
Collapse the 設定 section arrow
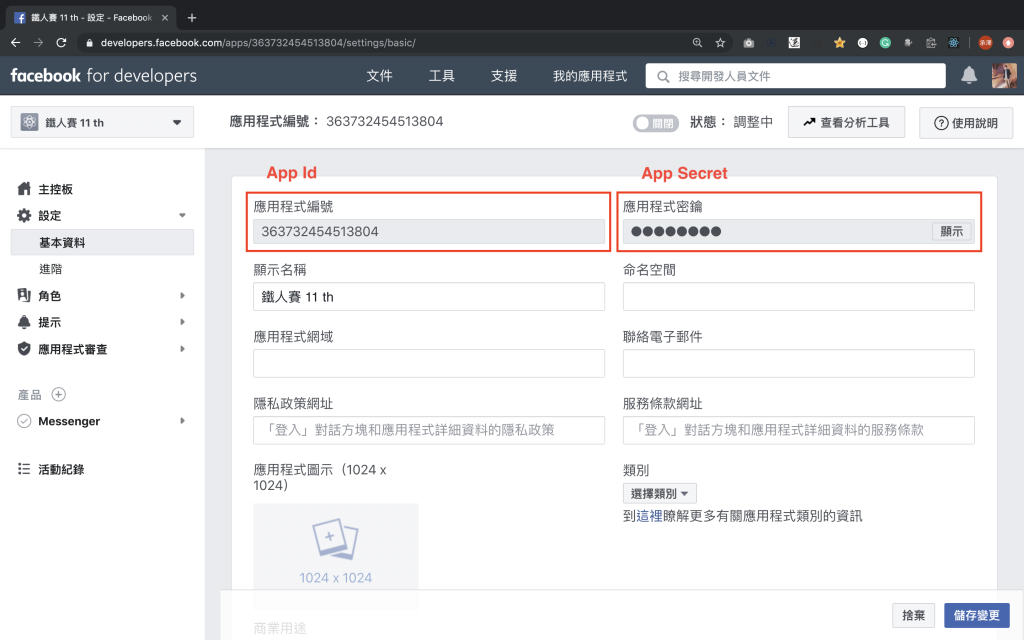click(182, 215)
